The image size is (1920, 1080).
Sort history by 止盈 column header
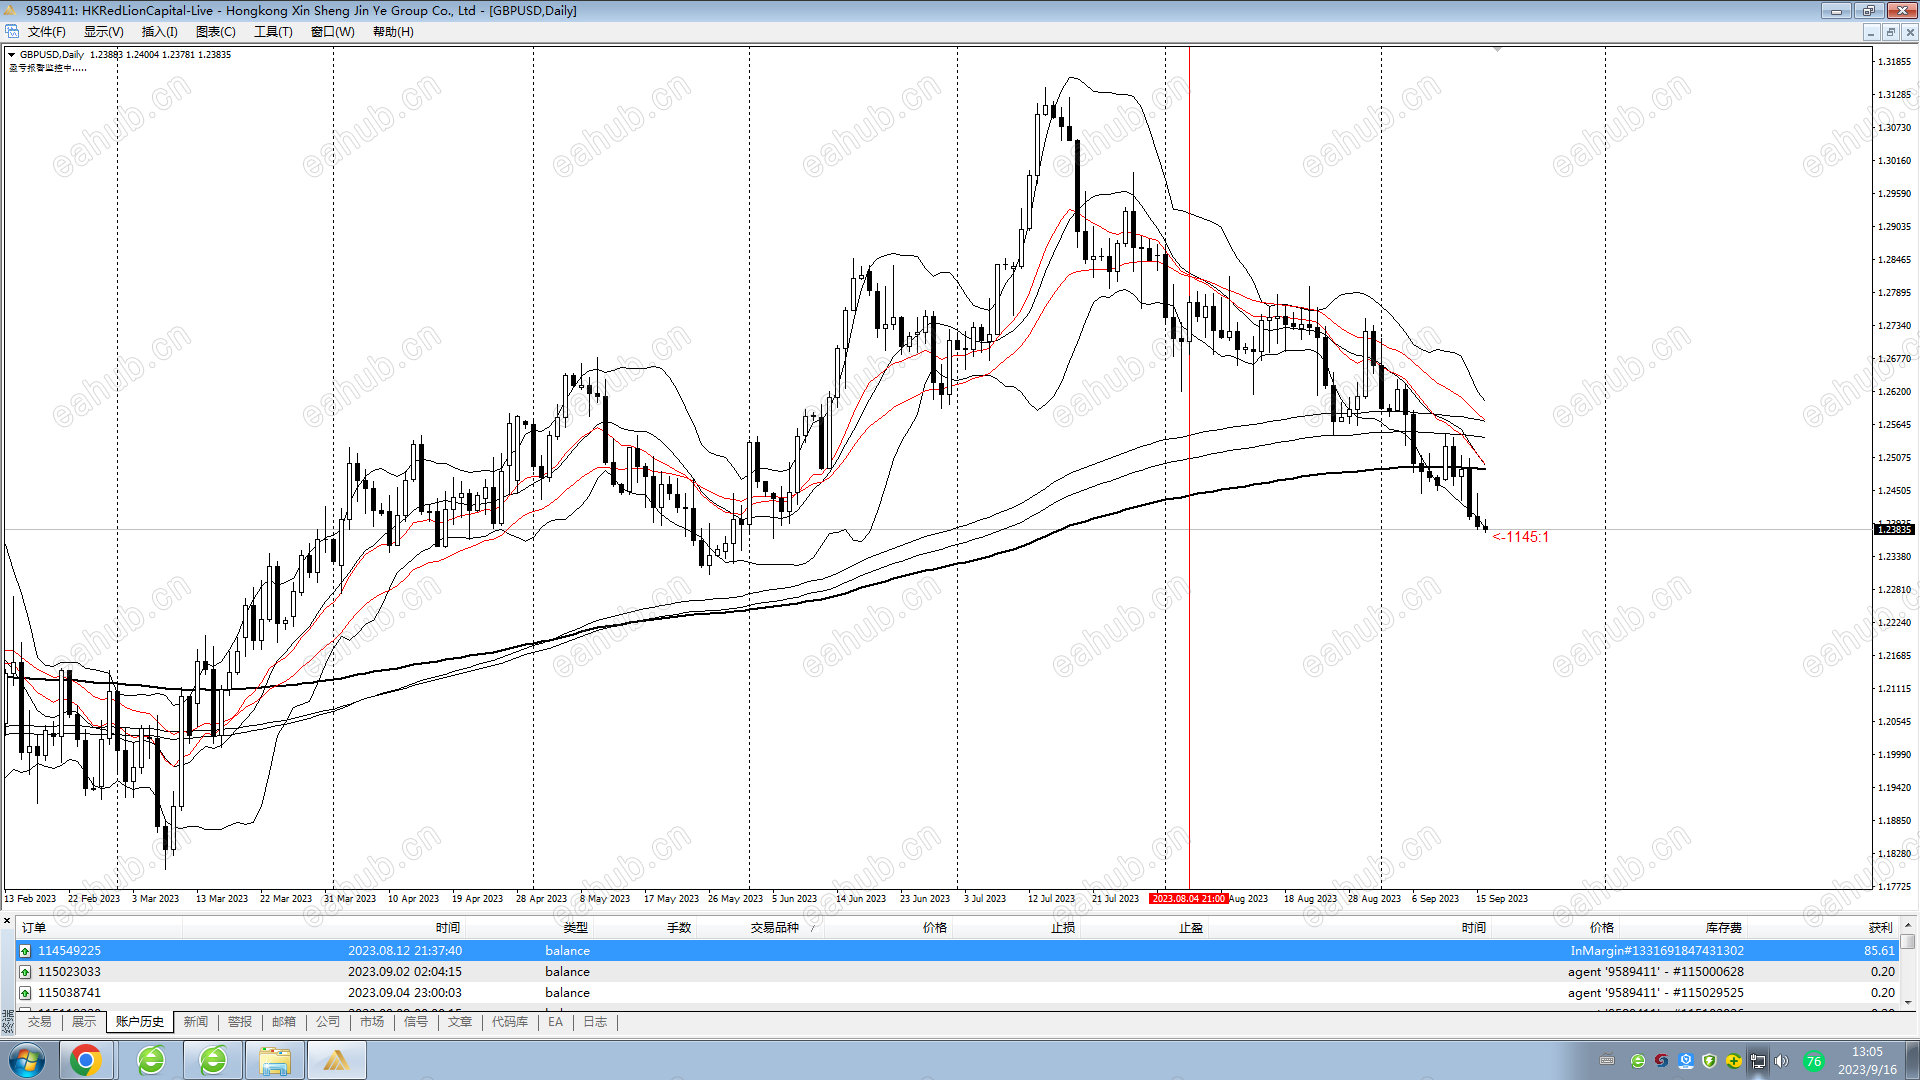click(1191, 928)
